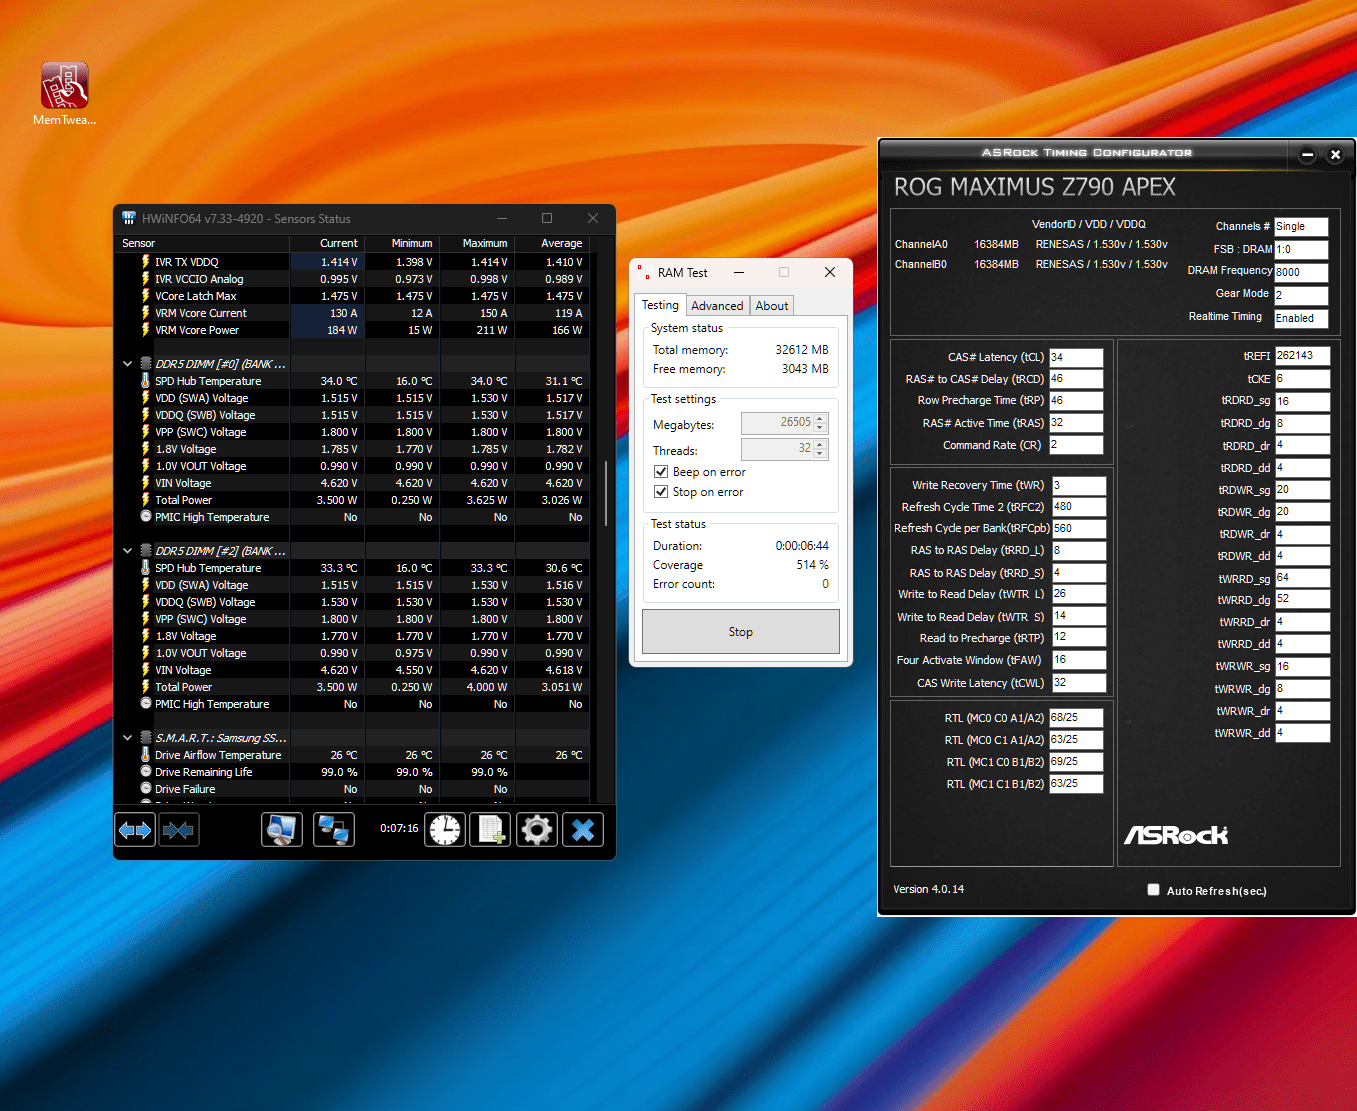
Task: Collapse the DDR5 DIMM [#0] sensor group
Action: (x=127, y=364)
